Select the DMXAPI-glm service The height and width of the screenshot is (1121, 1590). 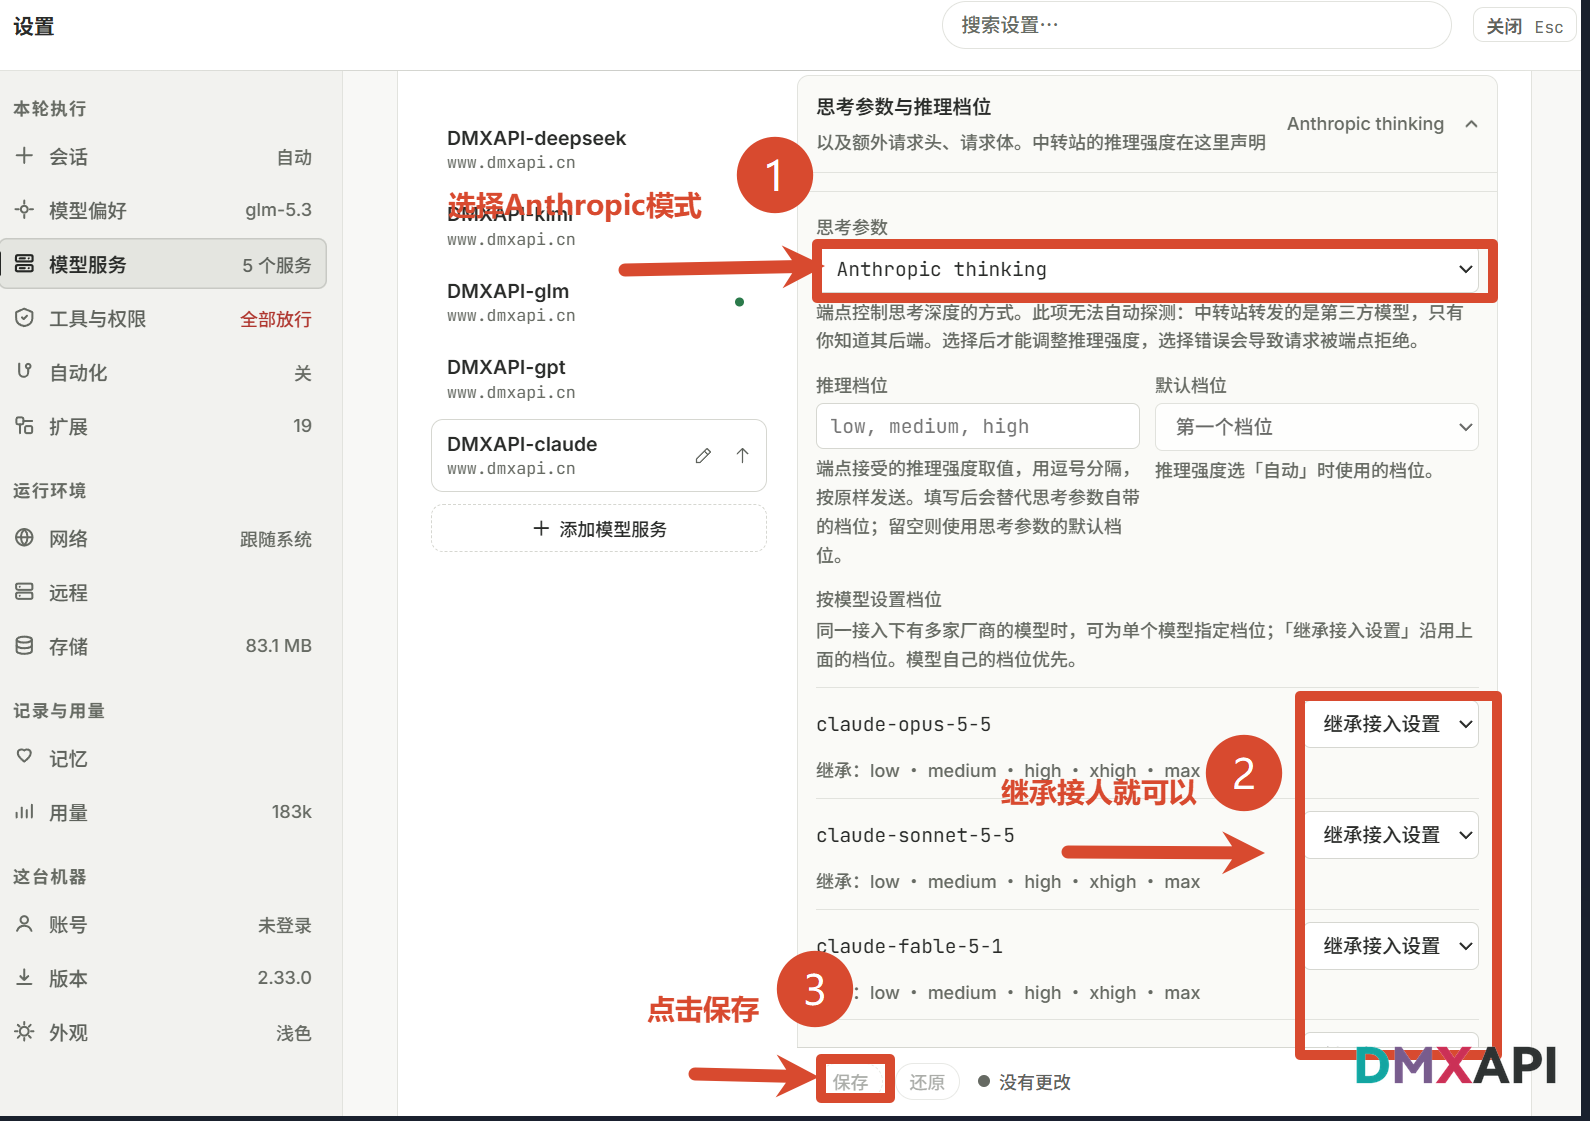click(599, 302)
